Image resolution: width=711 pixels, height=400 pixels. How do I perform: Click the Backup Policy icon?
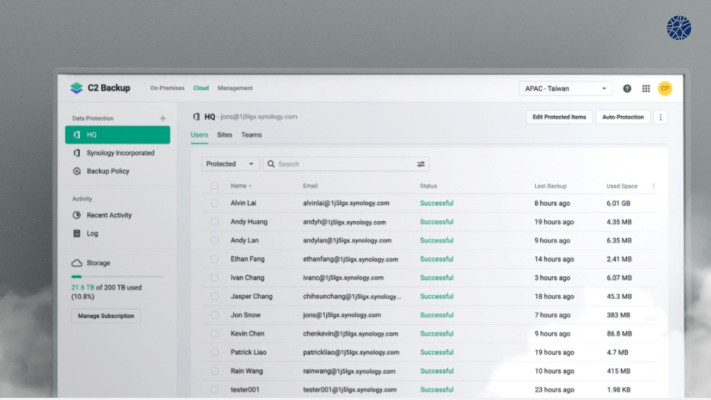point(77,171)
